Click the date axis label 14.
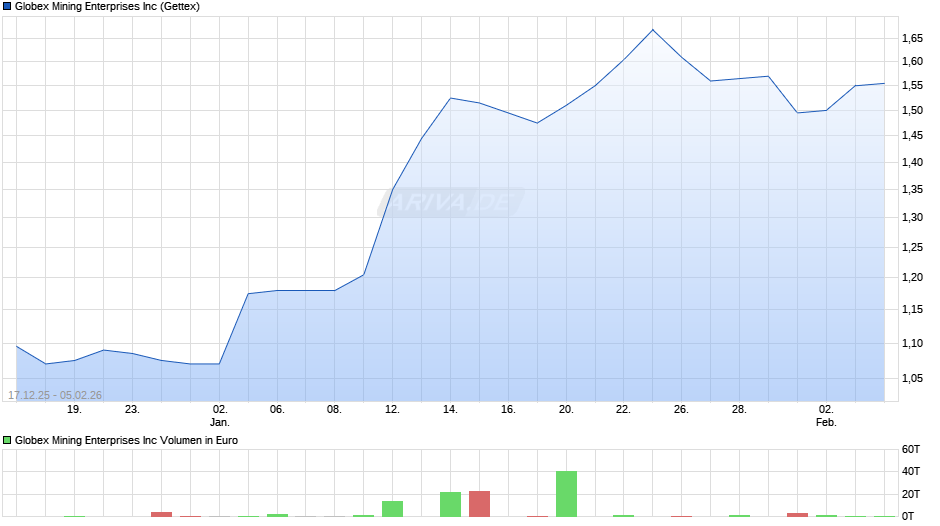Viewport: 940px width, 526px height. click(450, 410)
